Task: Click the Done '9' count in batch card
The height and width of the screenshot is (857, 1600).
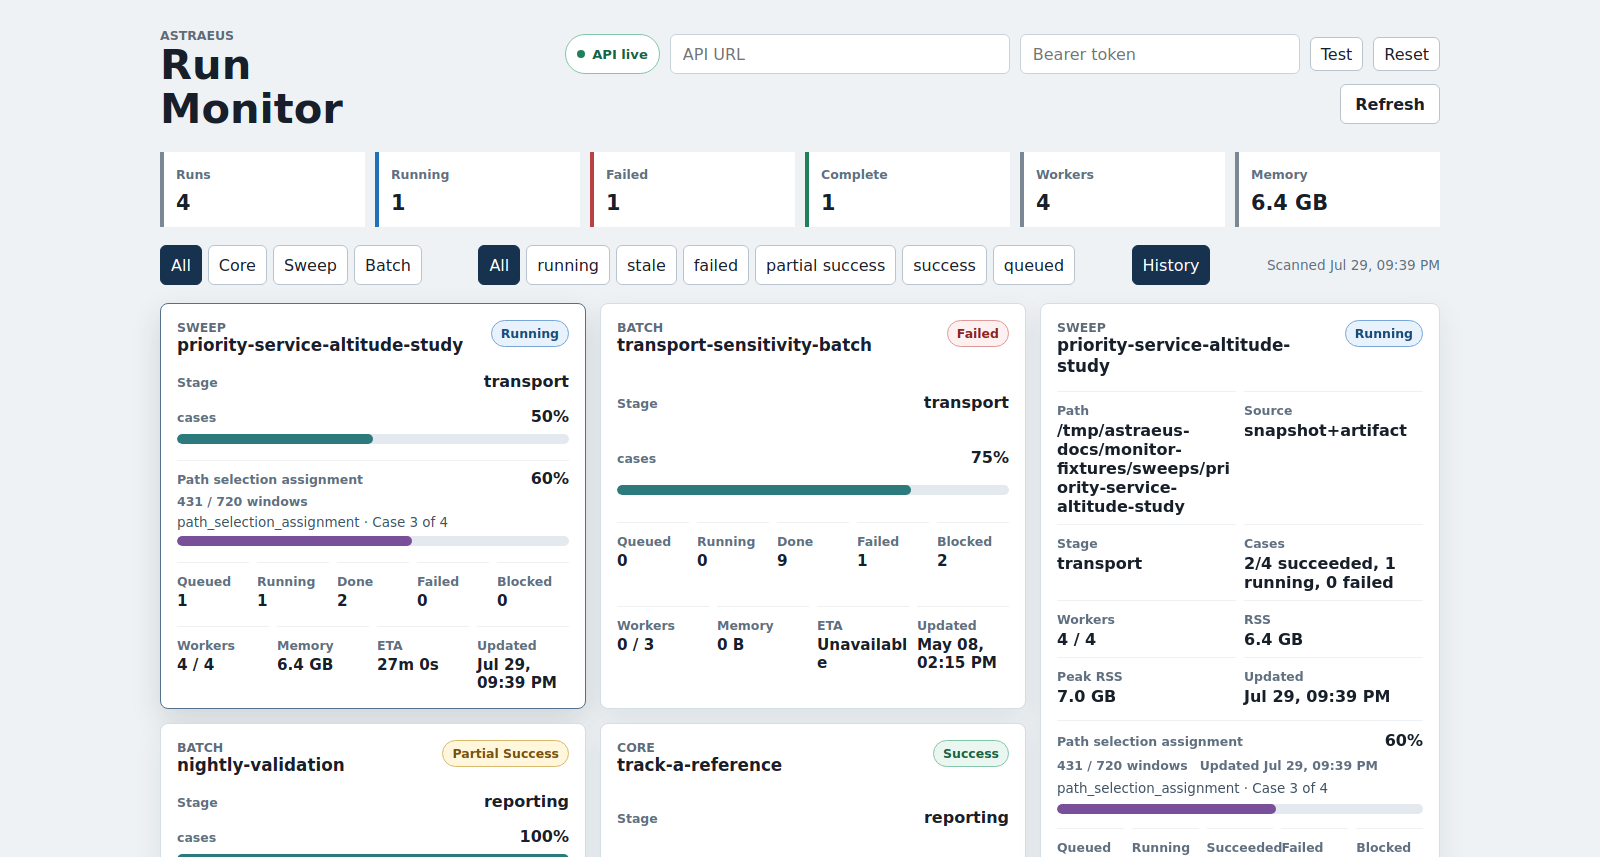Action: click(x=782, y=560)
